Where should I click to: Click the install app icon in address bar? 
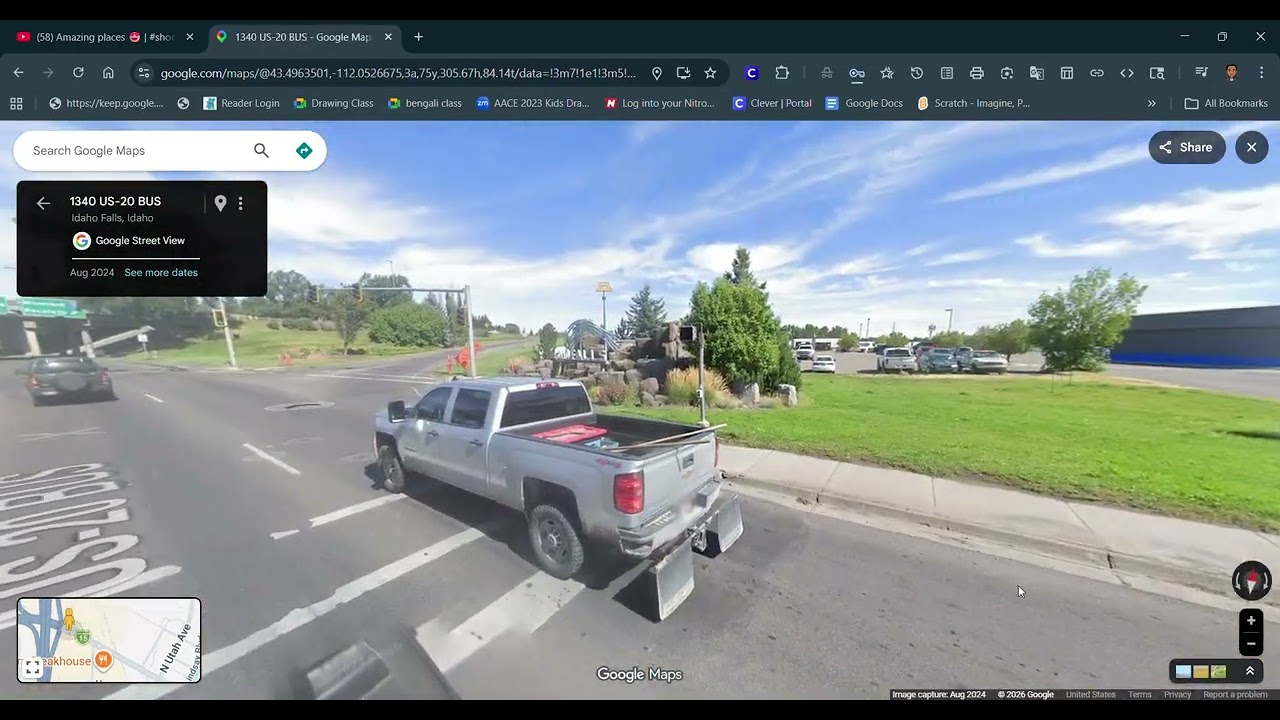click(683, 73)
